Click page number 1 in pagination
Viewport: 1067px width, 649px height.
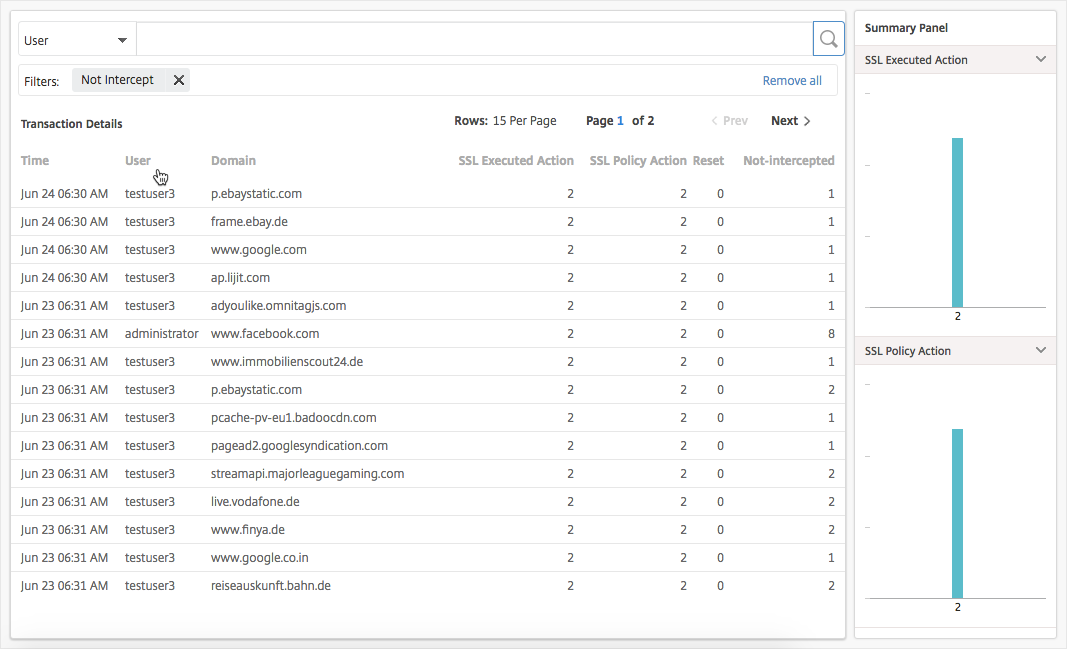tap(620, 121)
